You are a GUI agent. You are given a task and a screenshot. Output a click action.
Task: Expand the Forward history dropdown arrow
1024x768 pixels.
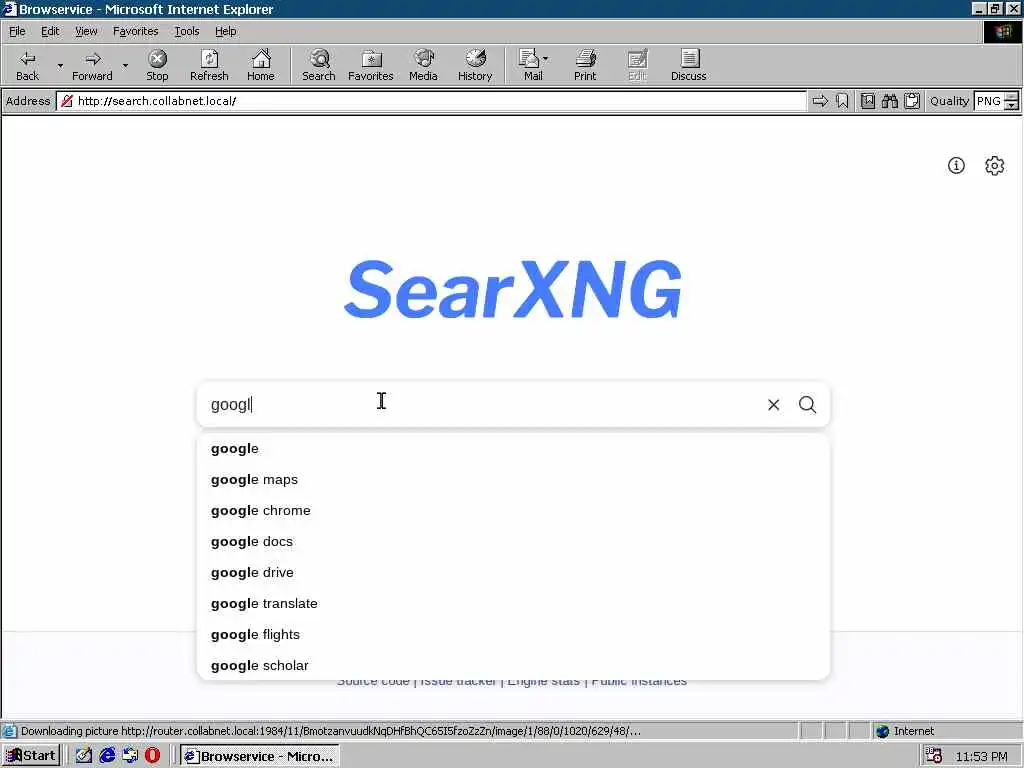click(x=125, y=65)
